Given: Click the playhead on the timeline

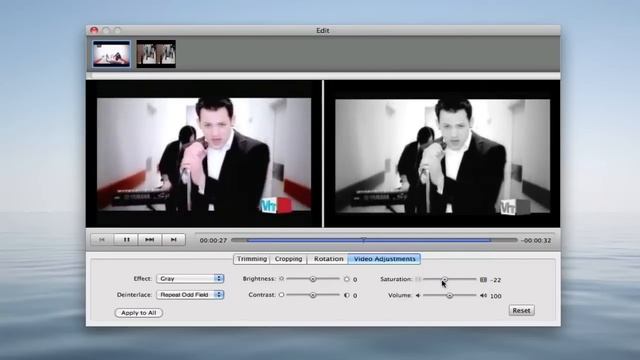Looking at the screenshot, I should [363, 240].
